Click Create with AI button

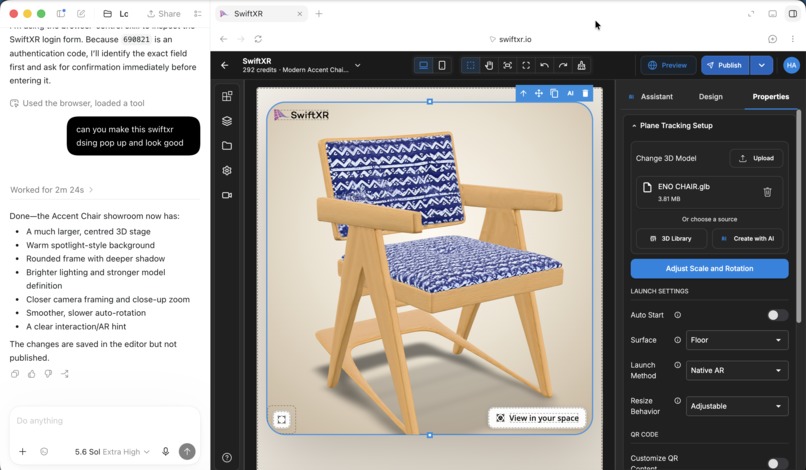[747, 239]
